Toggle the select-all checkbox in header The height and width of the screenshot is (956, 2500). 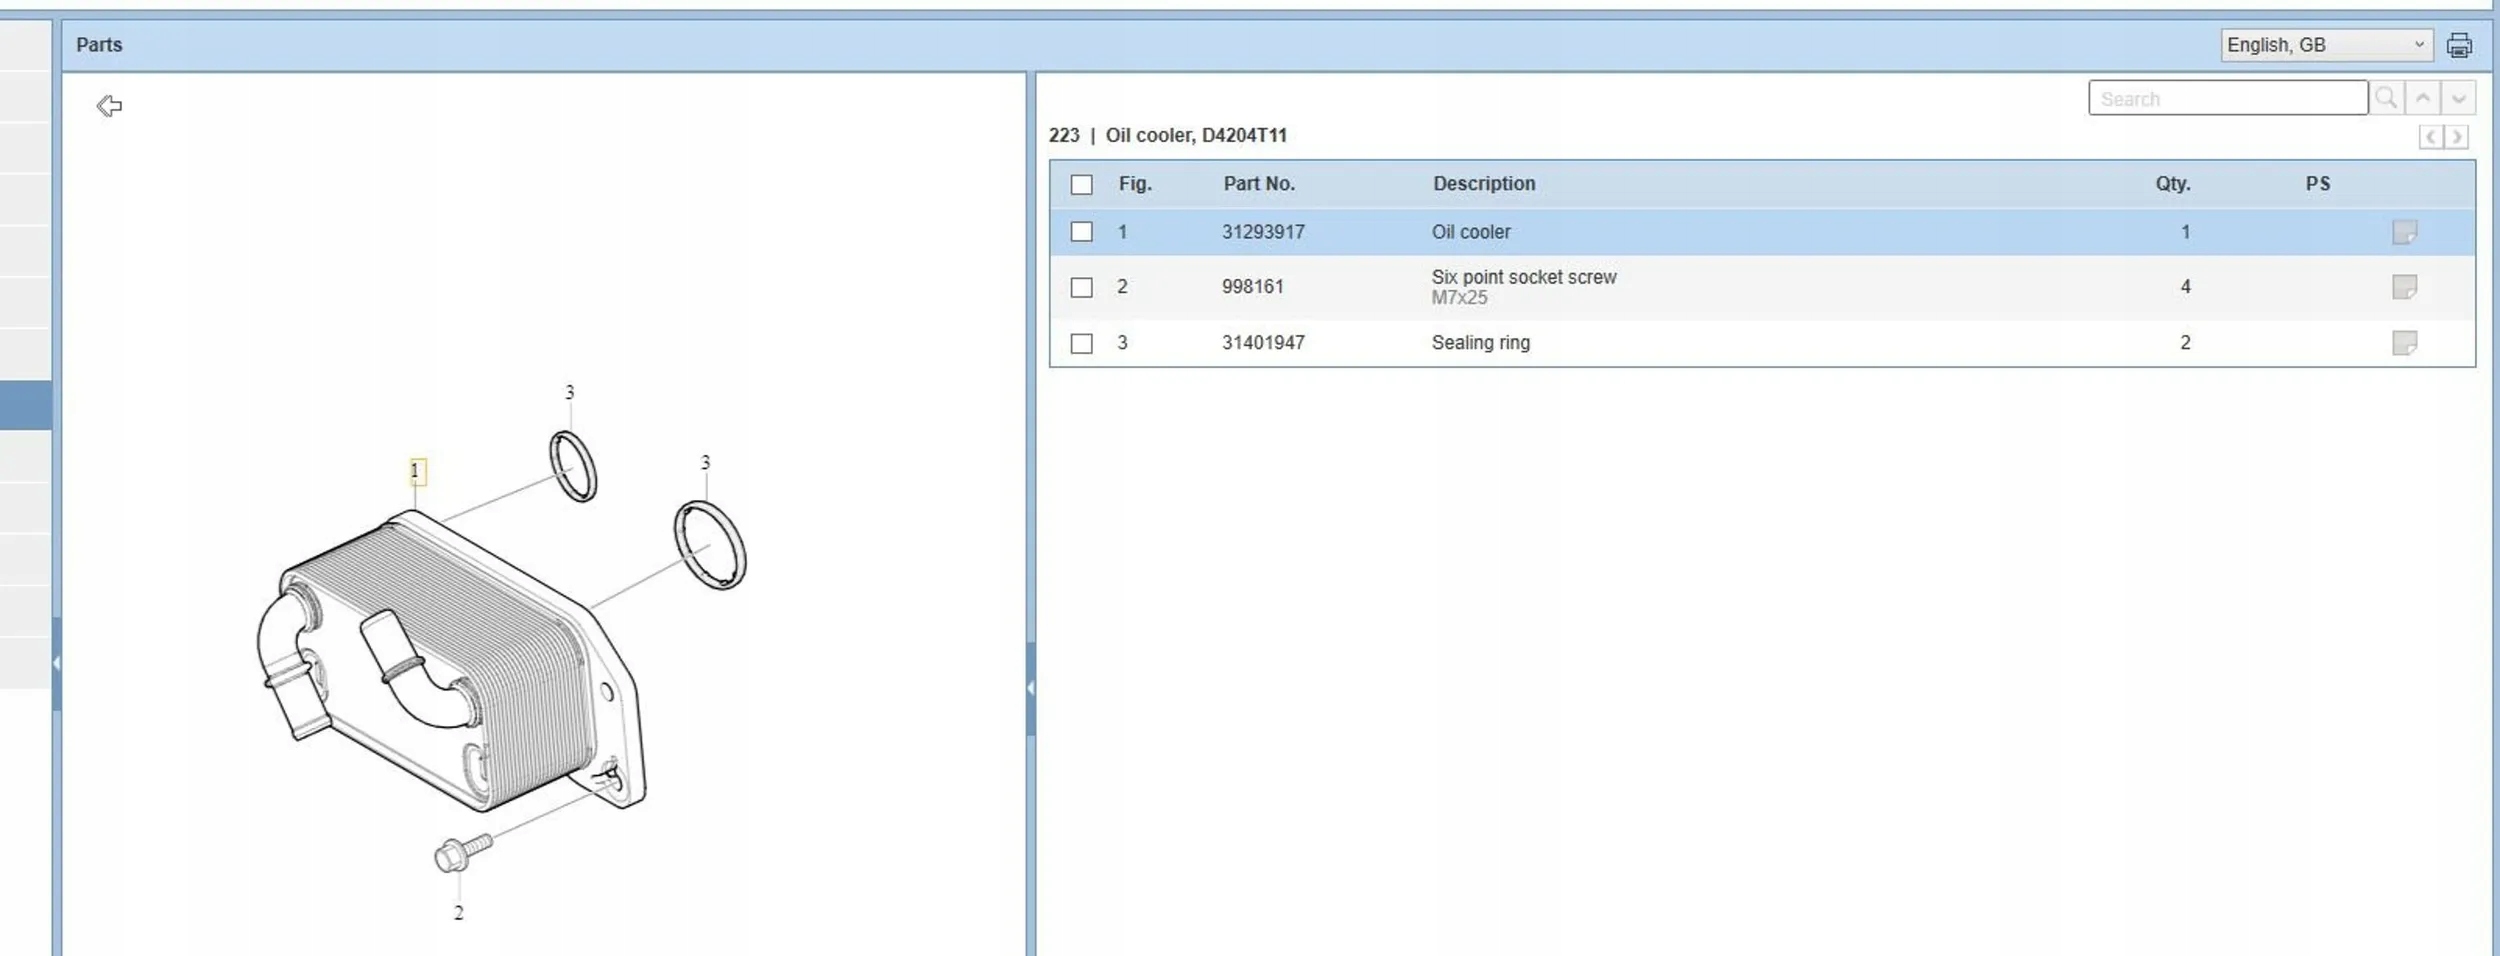click(1081, 185)
